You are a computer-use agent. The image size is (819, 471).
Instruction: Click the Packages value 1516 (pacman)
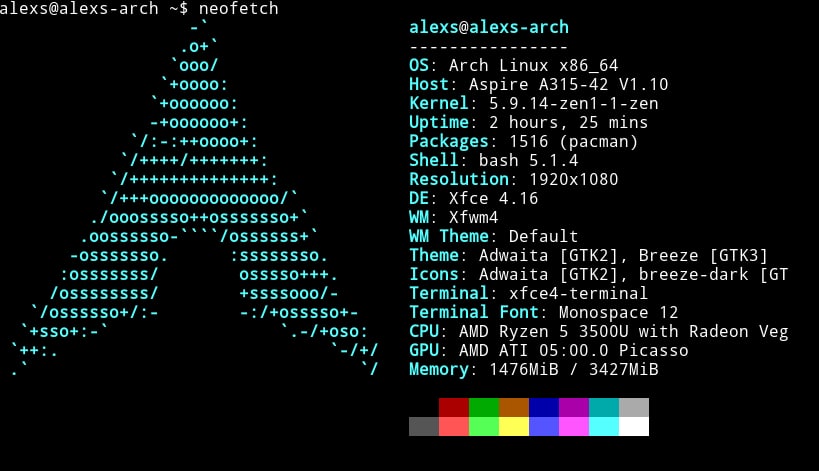574,142
